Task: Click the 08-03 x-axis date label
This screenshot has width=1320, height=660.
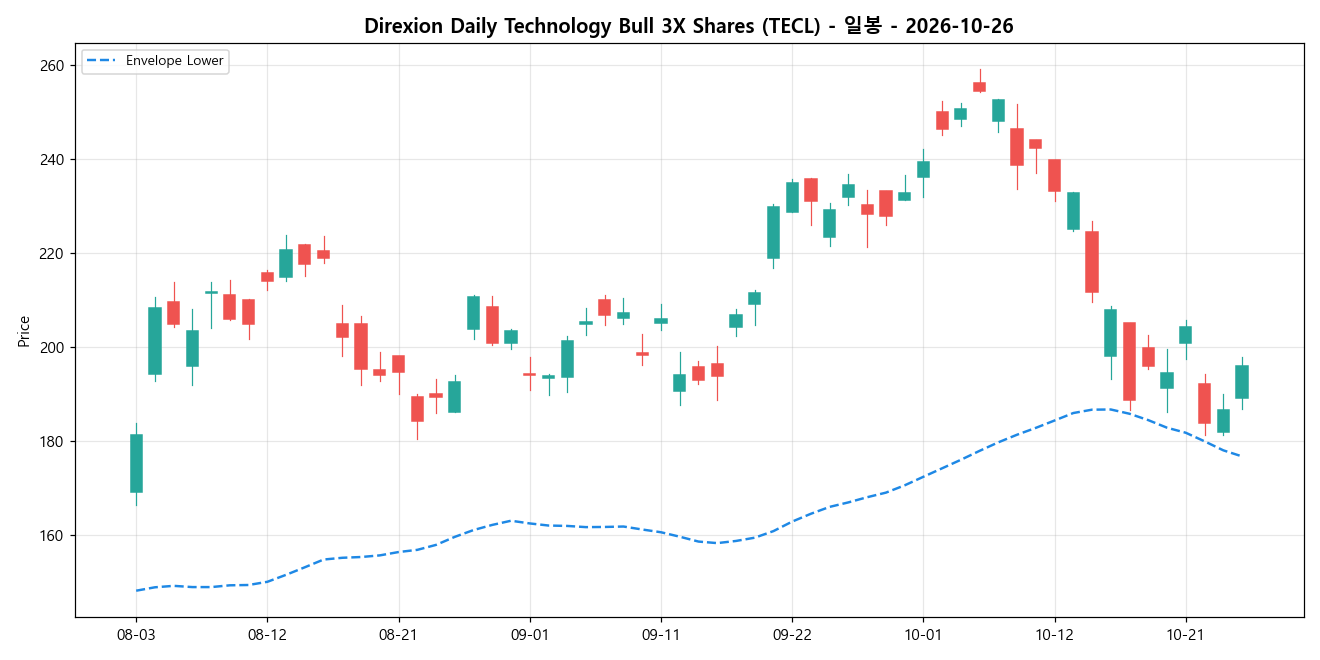Action: pos(136,634)
